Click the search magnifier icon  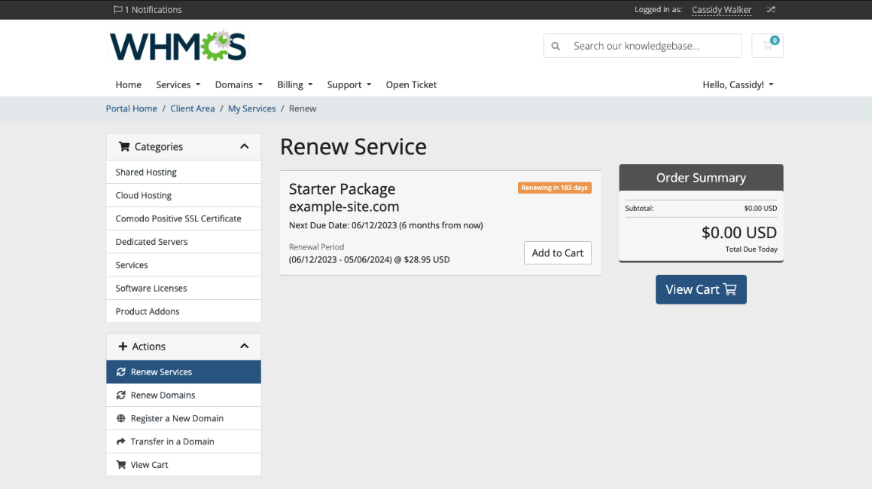pos(556,46)
